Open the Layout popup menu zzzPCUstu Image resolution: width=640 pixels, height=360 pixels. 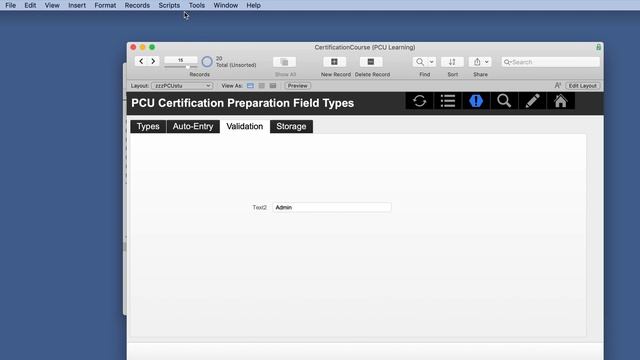click(182, 86)
